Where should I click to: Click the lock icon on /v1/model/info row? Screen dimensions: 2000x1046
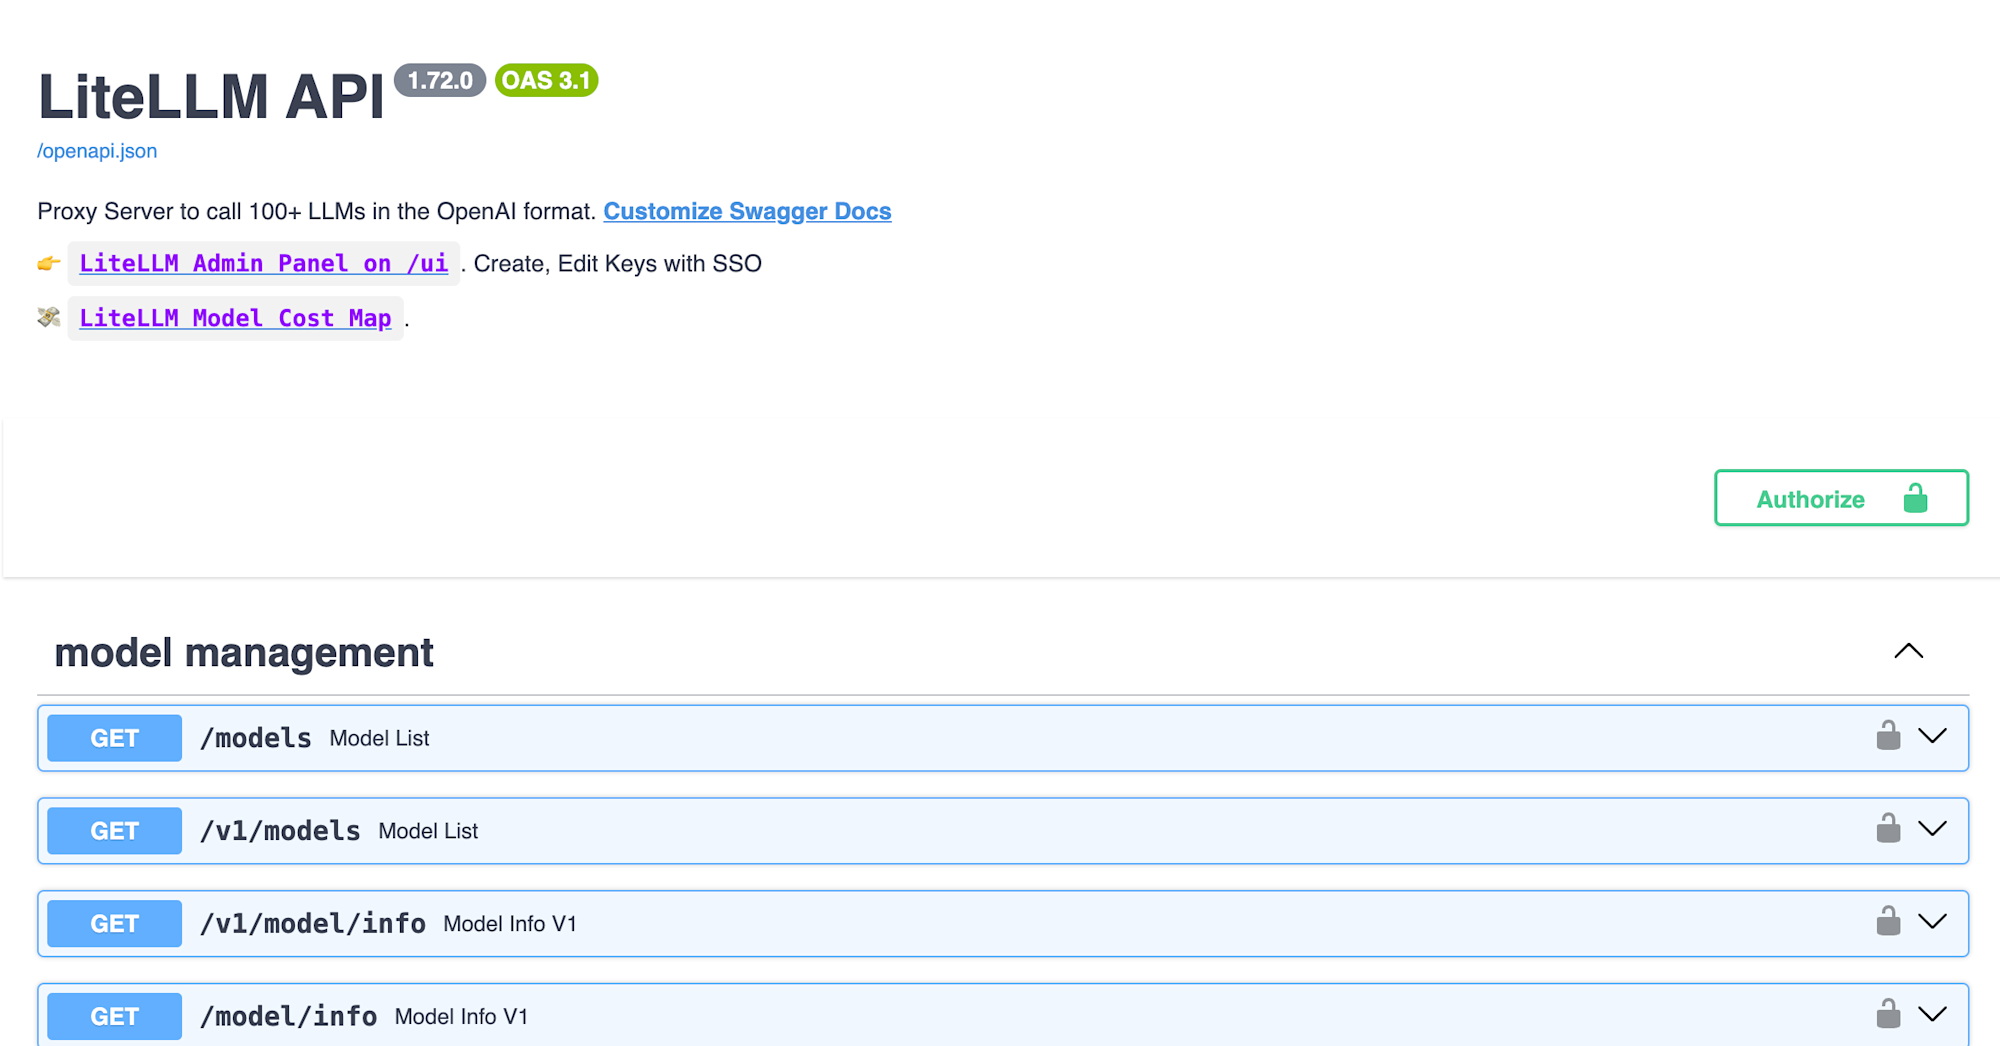click(x=1888, y=921)
